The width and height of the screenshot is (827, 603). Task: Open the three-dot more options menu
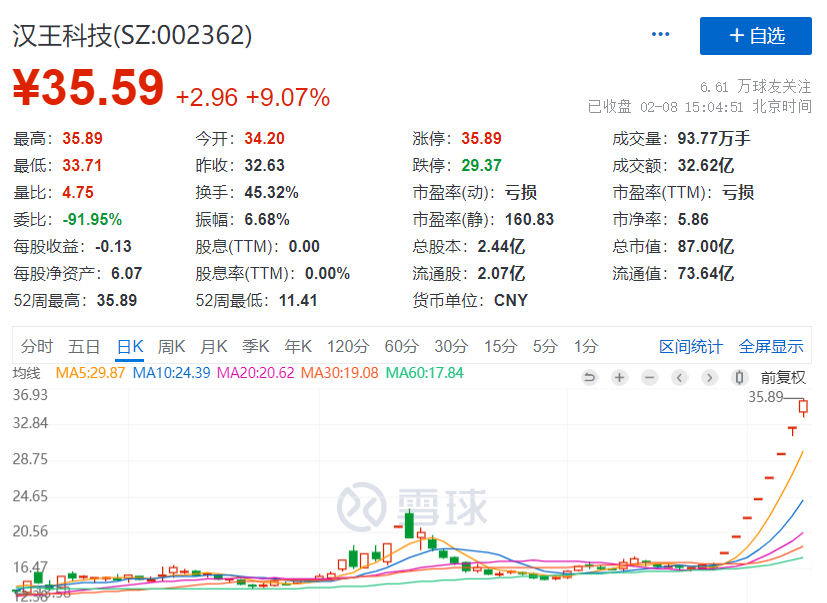(x=661, y=35)
